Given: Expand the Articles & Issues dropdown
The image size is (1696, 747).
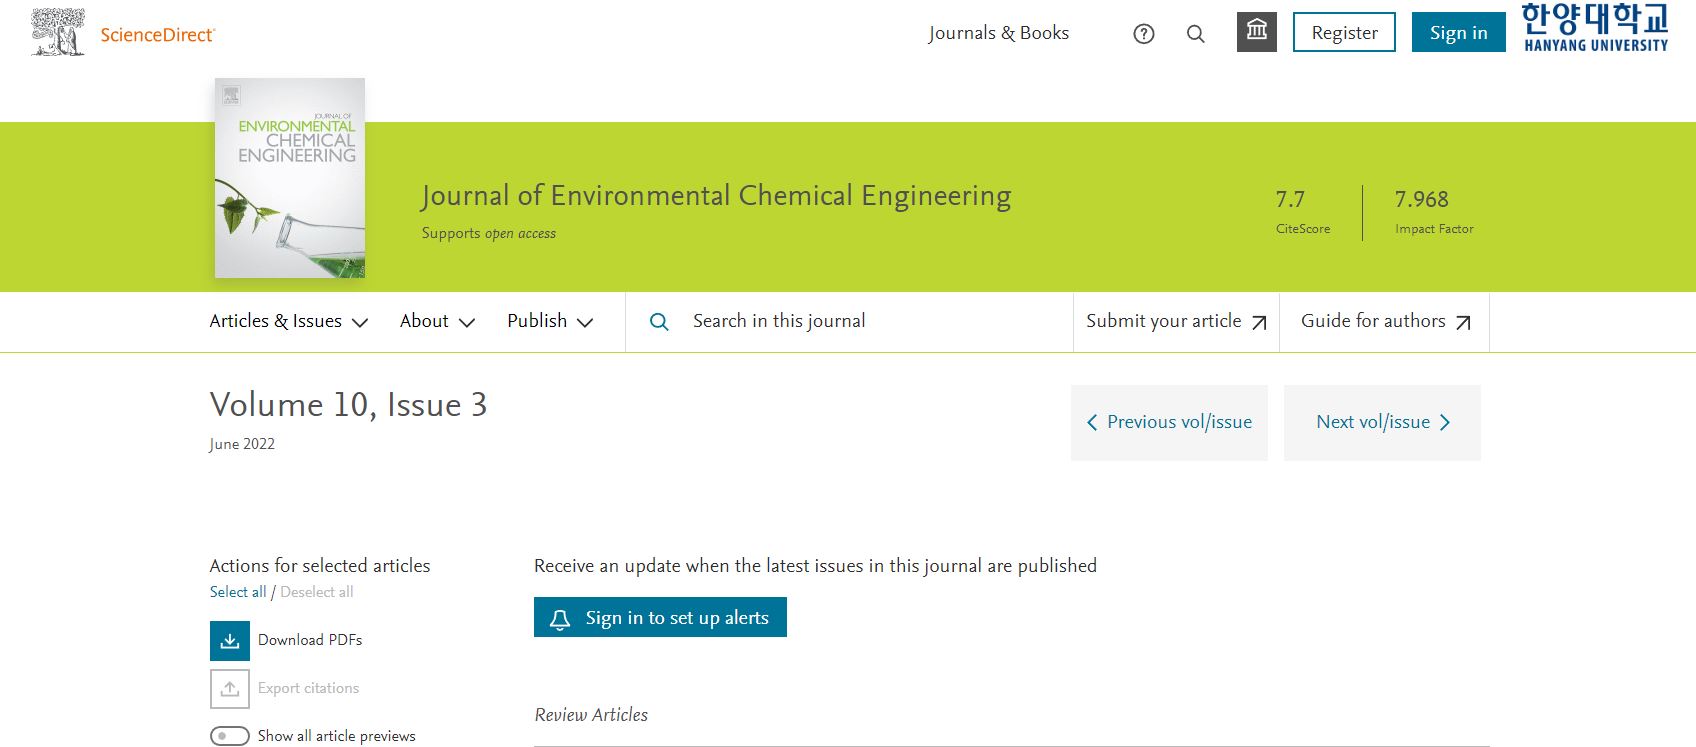Looking at the screenshot, I should pyautogui.click(x=288, y=321).
